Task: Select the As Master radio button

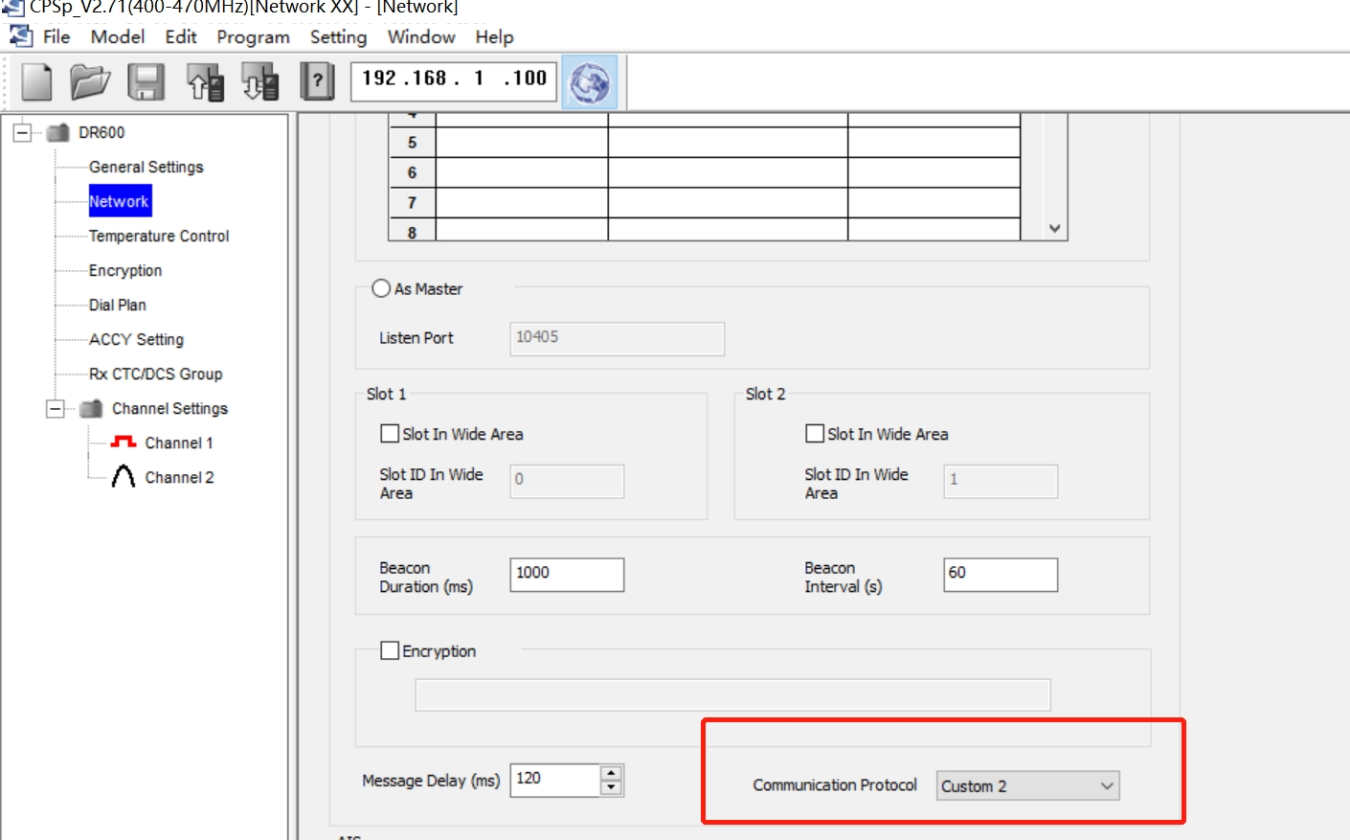Action: coord(381,289)
